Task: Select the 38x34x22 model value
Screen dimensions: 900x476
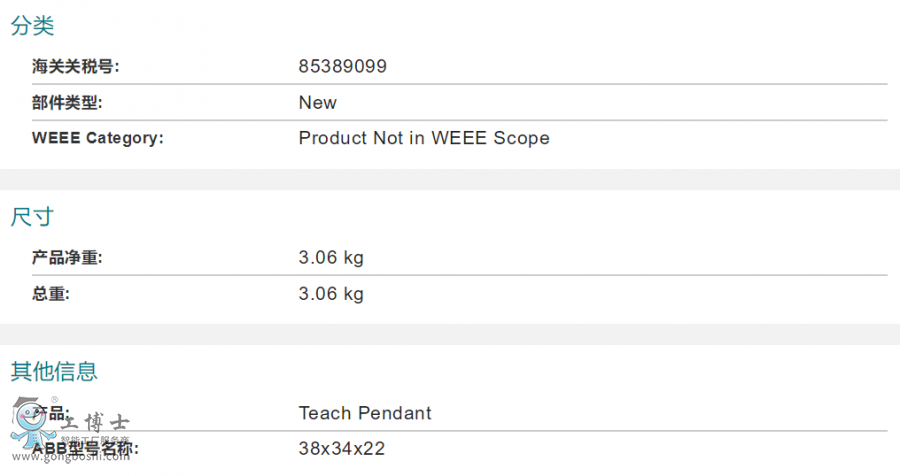Action: coord(341,448)
